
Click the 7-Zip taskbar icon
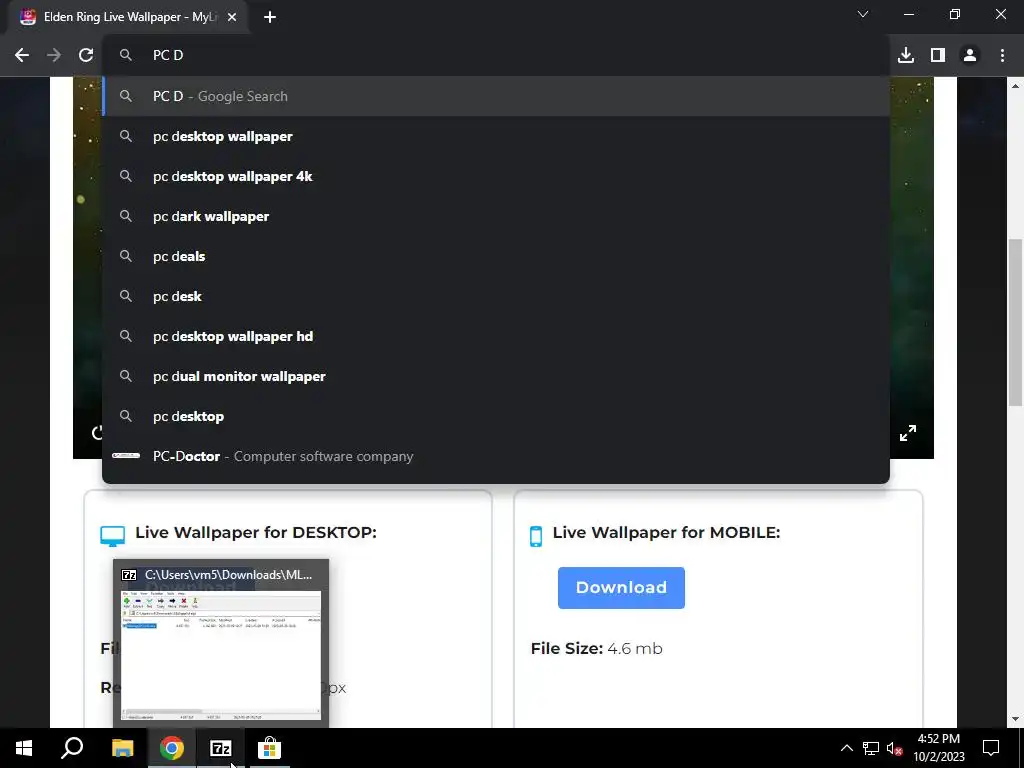pyautogui.click(x=221, y=748)
